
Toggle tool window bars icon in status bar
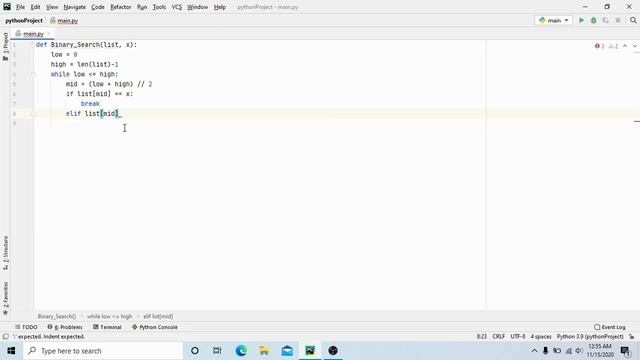[5, 337]
